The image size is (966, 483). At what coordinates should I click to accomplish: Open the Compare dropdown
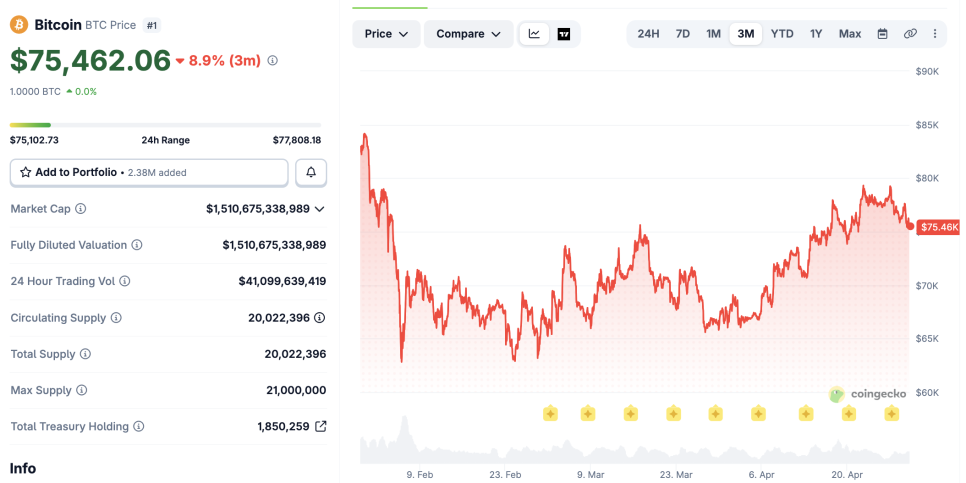pos(468,34)
